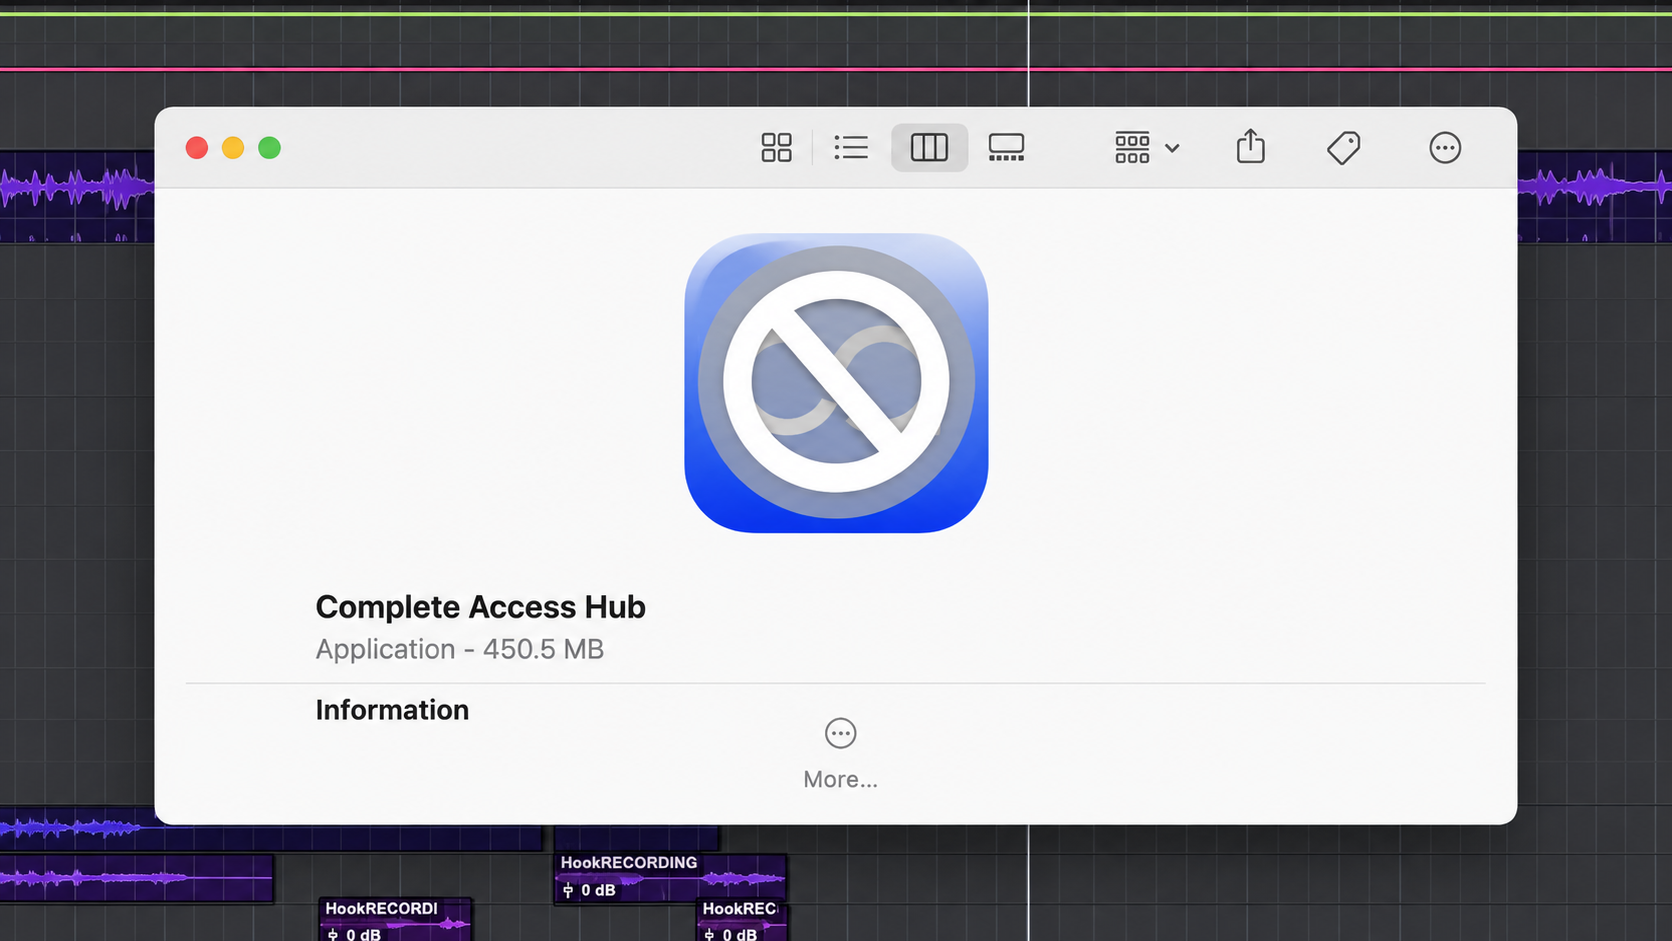This screenshot has width=1672, height=941.
Task: Click the 0 dB gain label on HookREC clip
Action: [730, 934]
